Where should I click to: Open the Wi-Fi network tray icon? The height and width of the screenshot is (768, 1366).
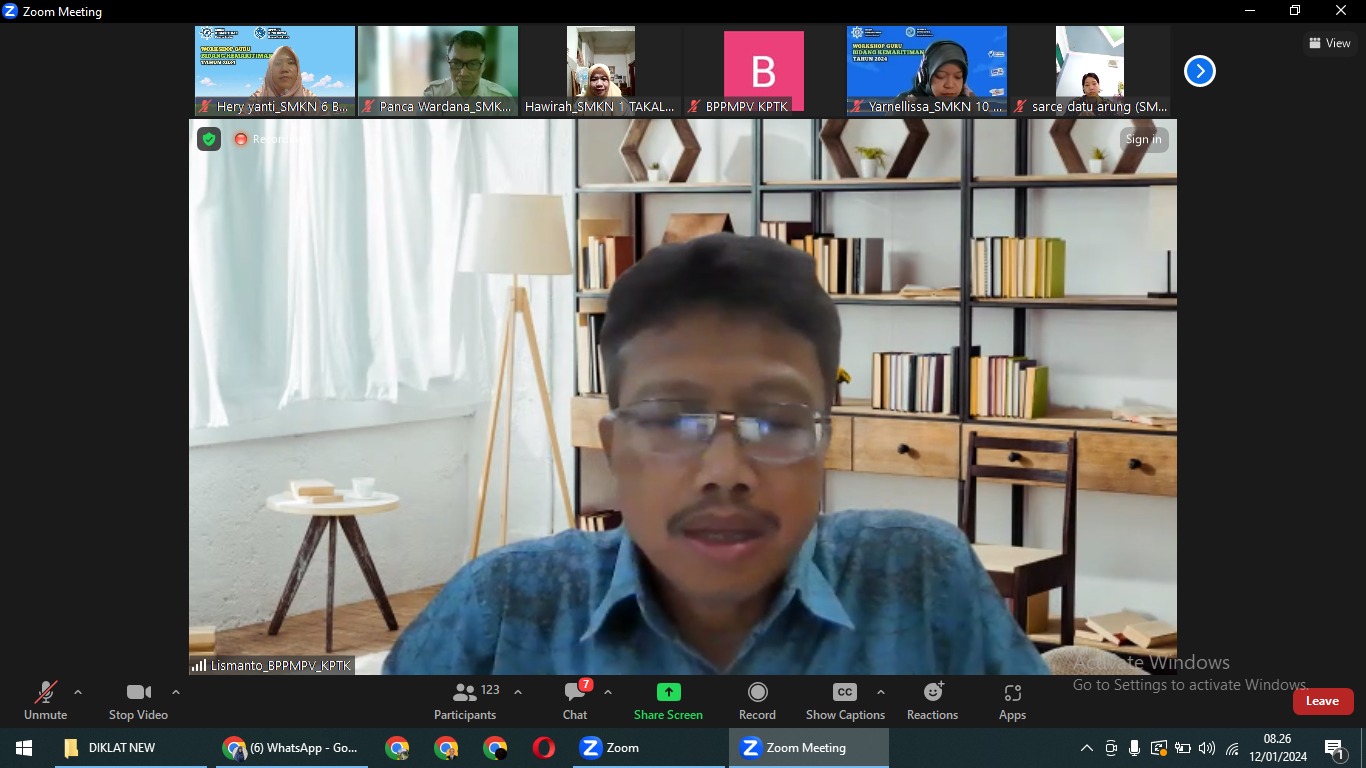pyautogui.click(x=1232, y=748)
